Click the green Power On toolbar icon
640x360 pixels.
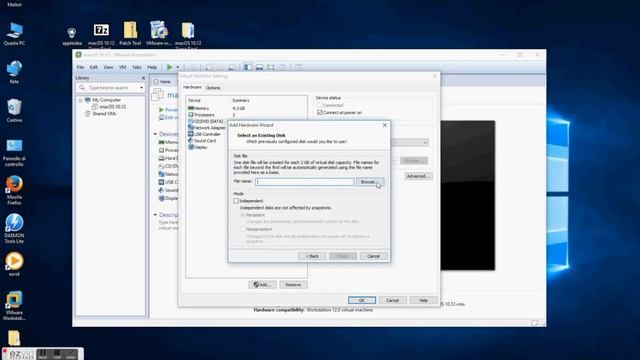pyautogui.click(x=169, y=67)
